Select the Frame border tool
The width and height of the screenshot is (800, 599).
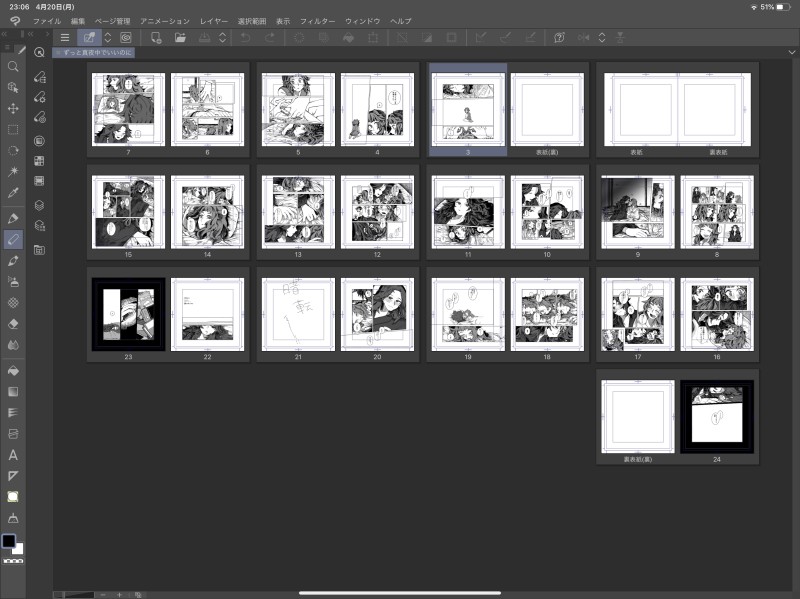coord(13,434)
